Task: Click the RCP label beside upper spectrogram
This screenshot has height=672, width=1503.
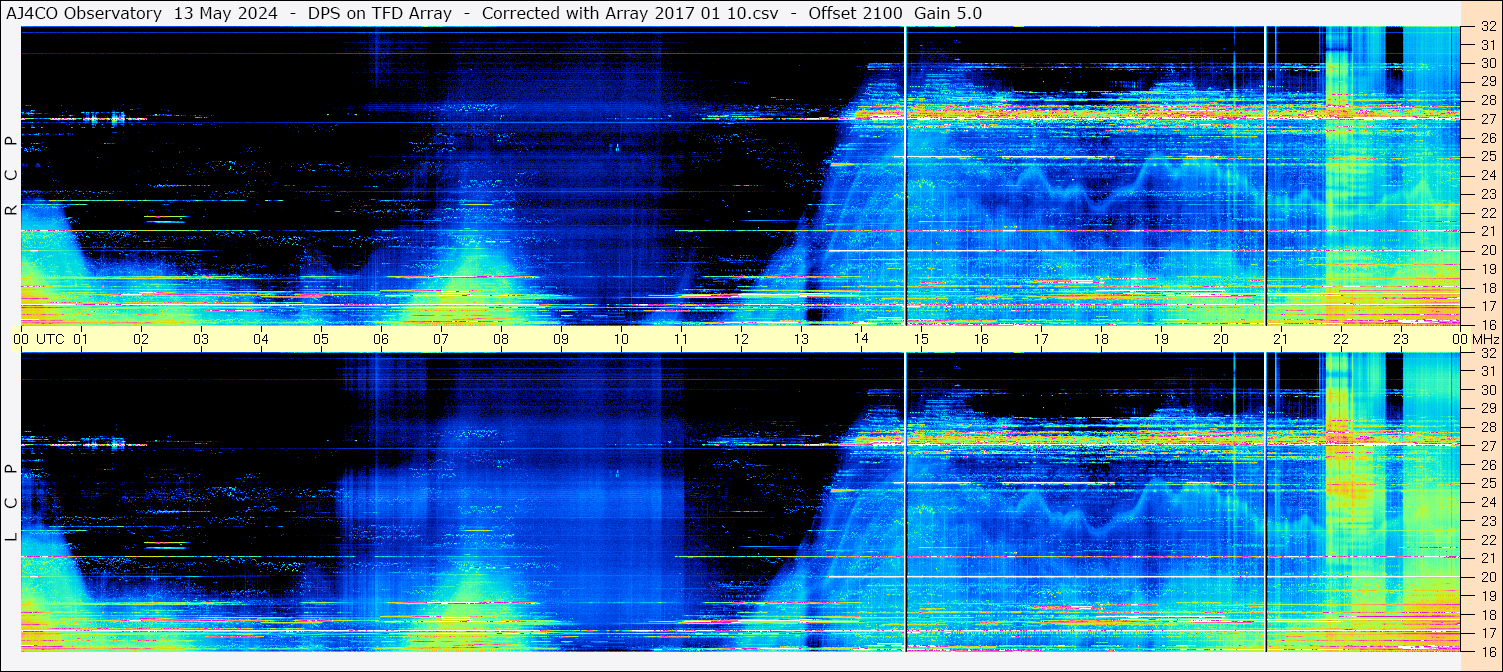Action: point(11,175)
